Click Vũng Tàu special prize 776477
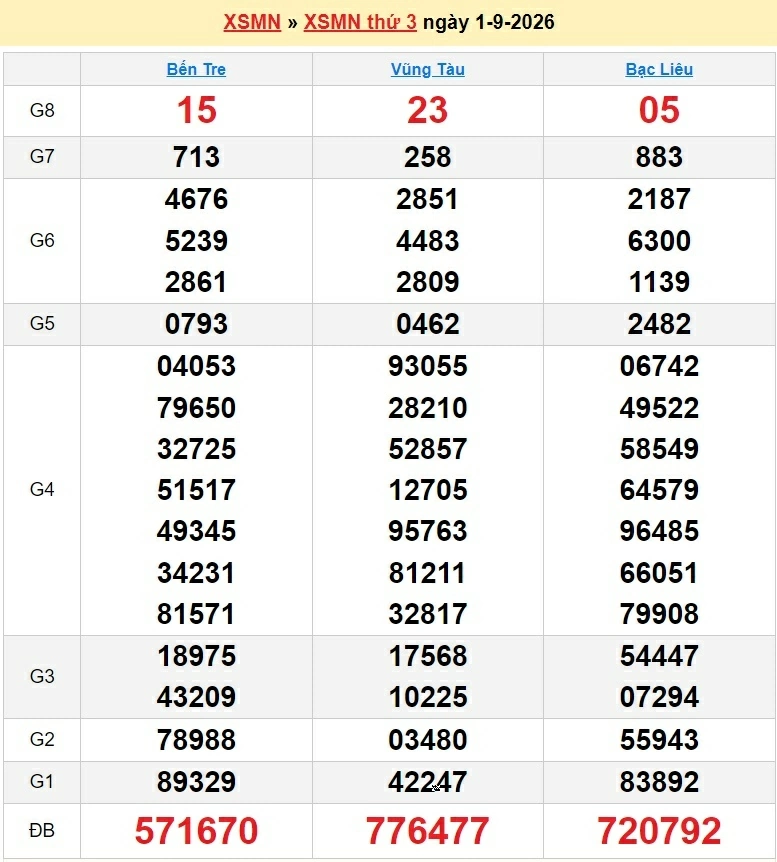777x862 pixels. pyautogui.click(x=428, y=830)
